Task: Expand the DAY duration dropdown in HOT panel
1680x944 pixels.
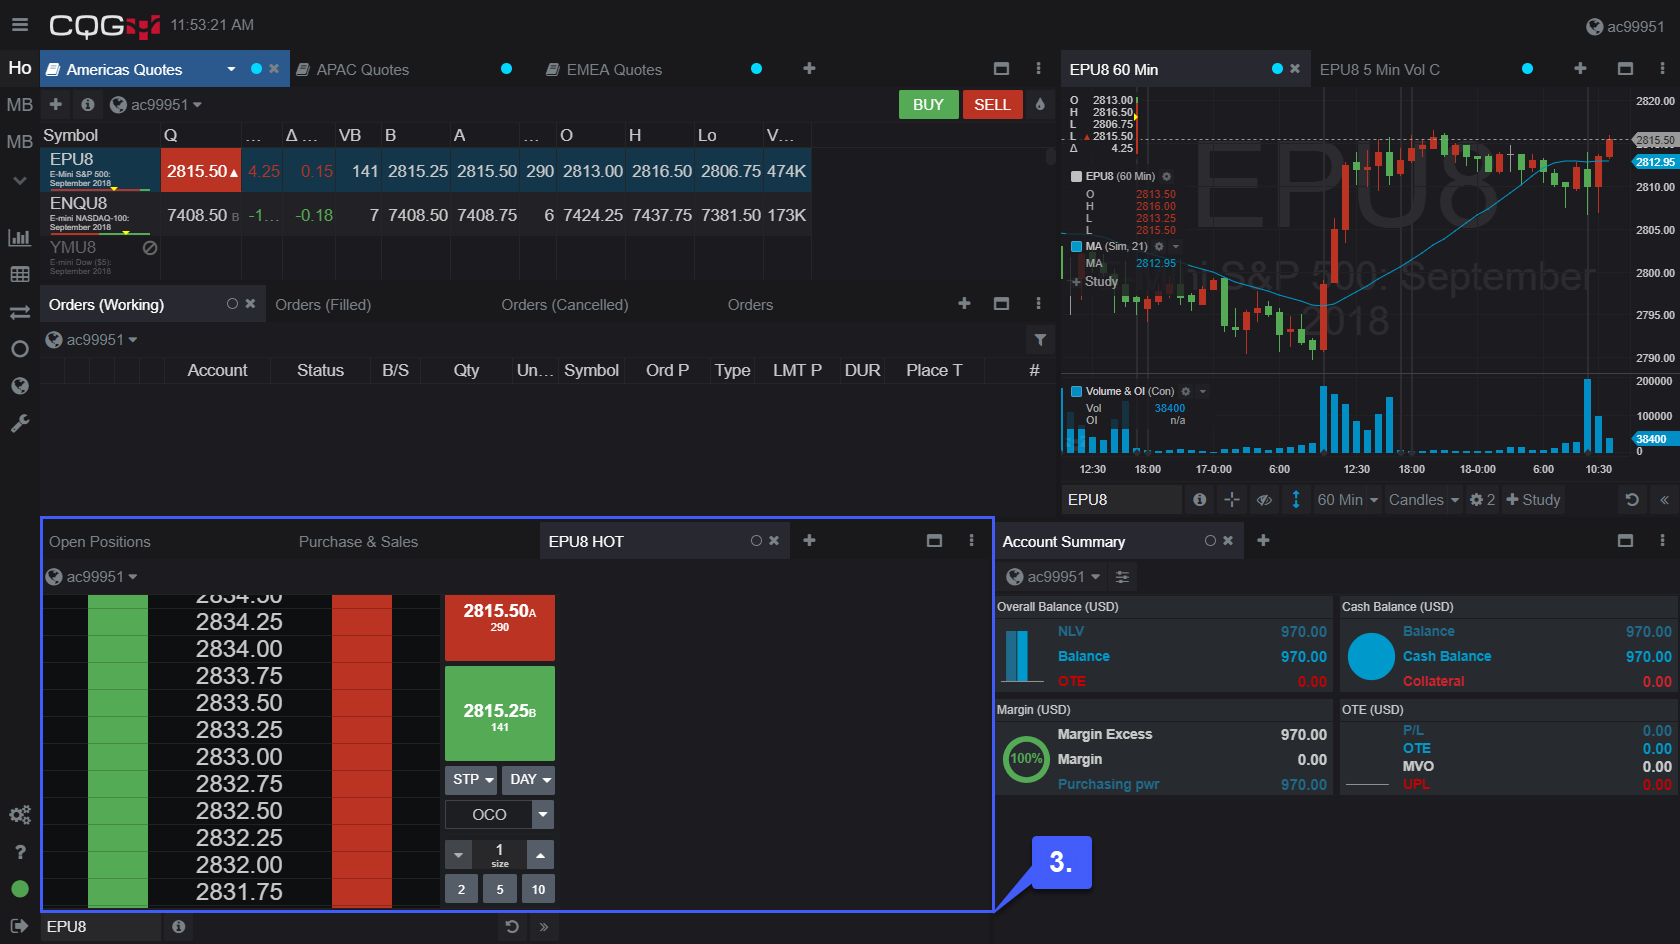Action: click(528, 779)
